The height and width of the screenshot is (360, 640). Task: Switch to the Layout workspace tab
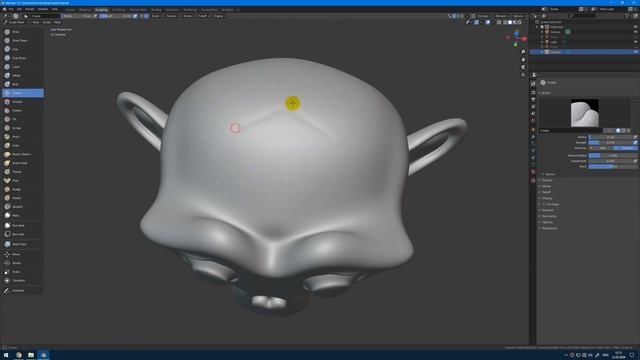tap(70, 9)
